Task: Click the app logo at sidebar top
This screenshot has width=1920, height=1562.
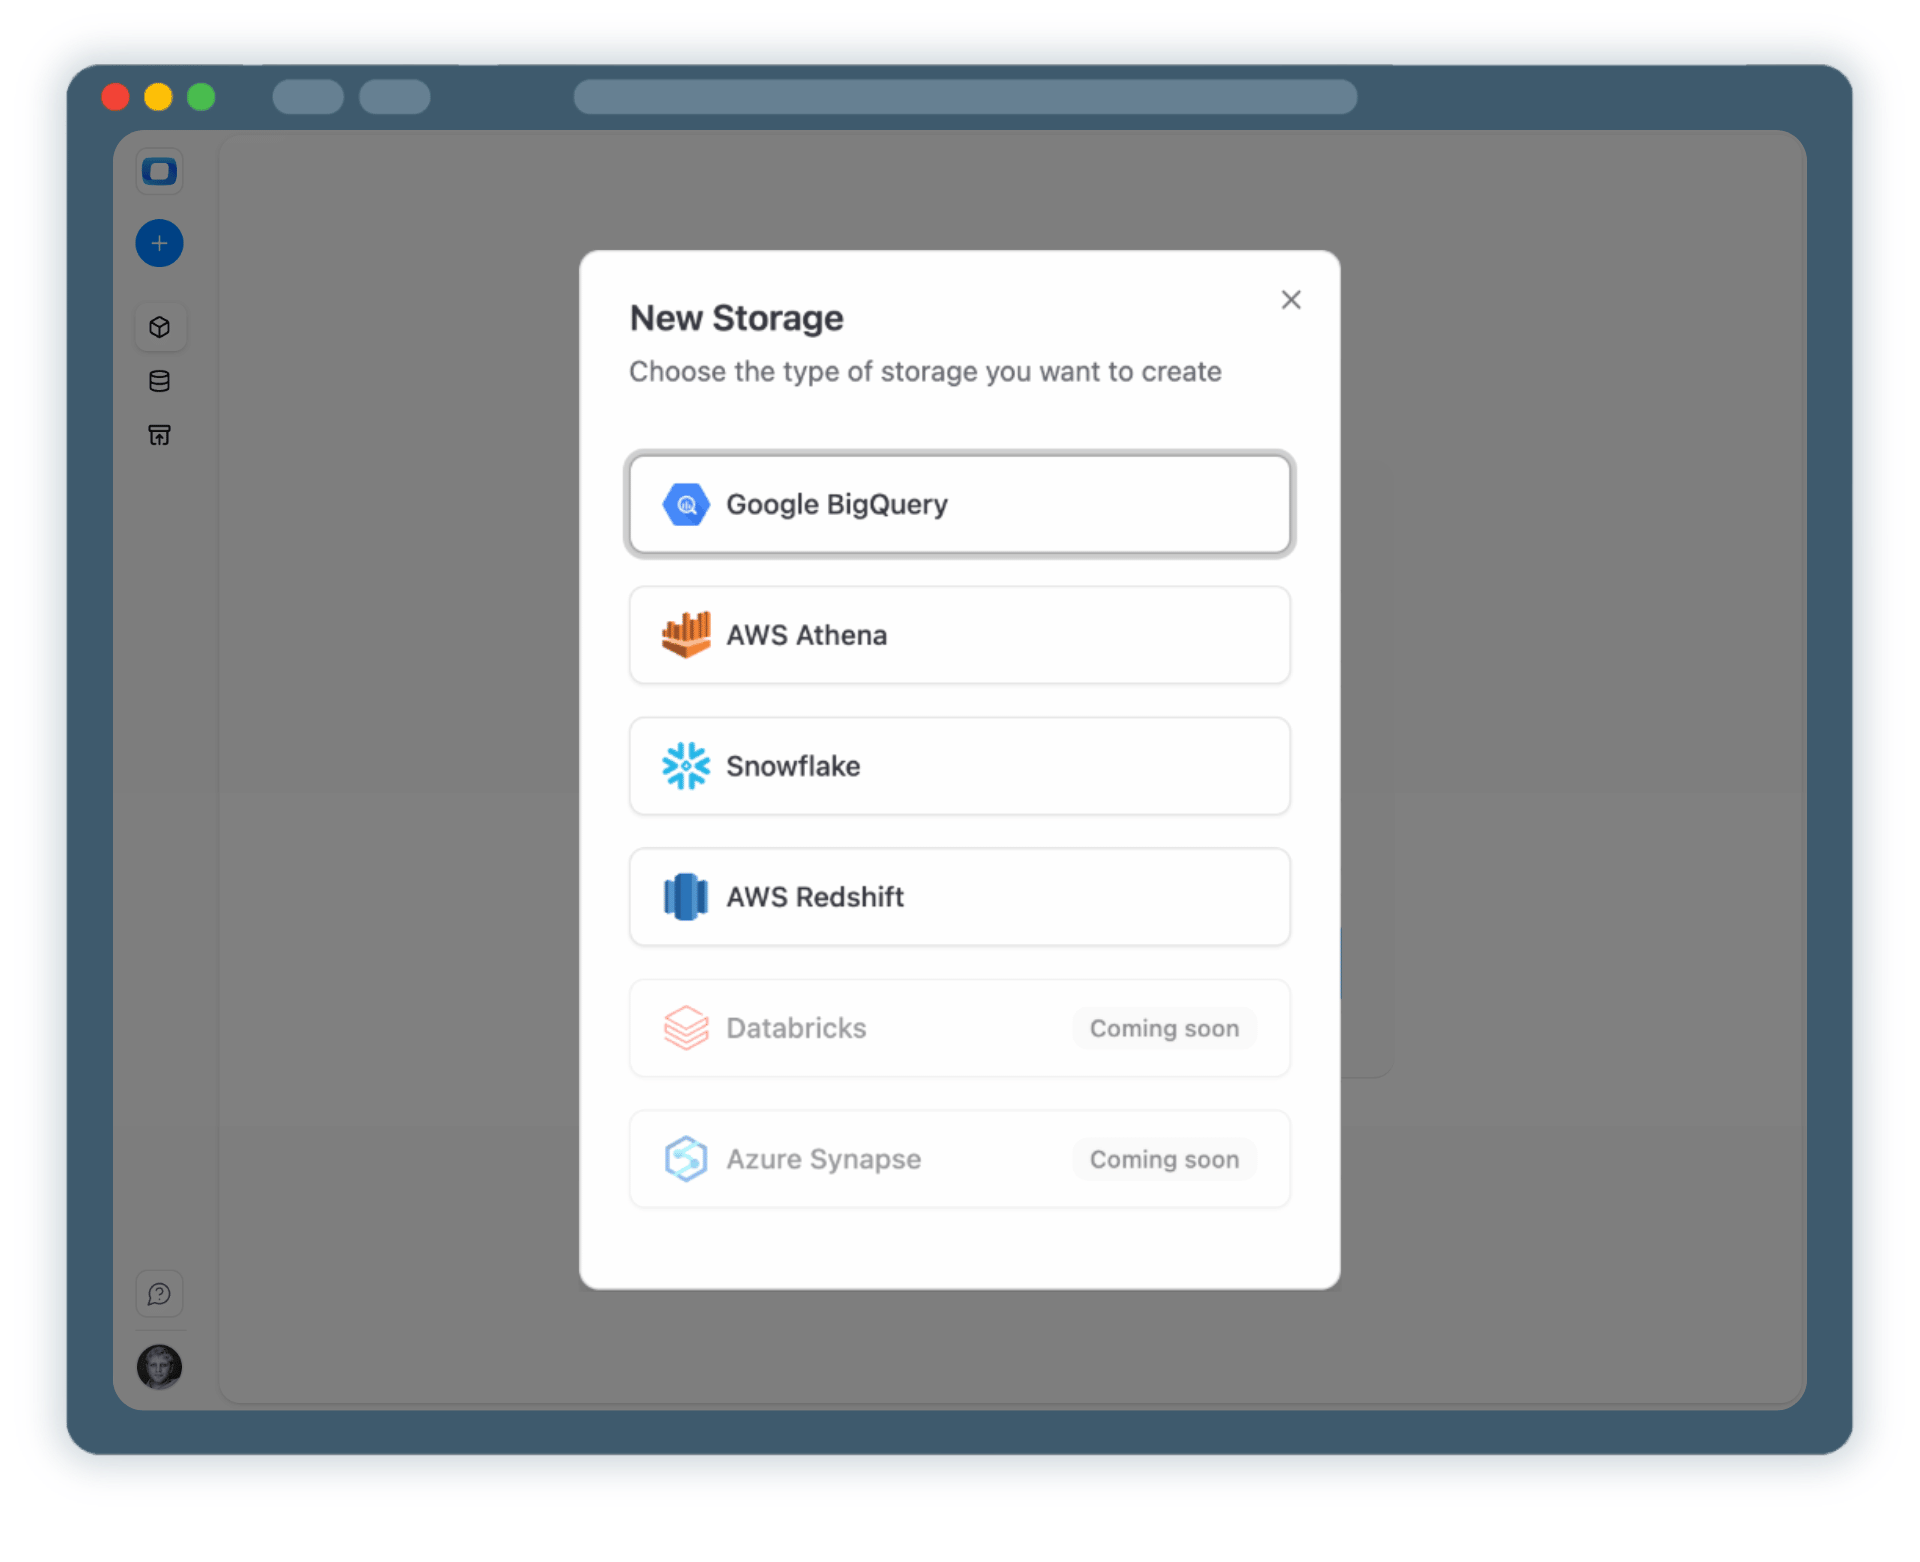Action: 159,170
